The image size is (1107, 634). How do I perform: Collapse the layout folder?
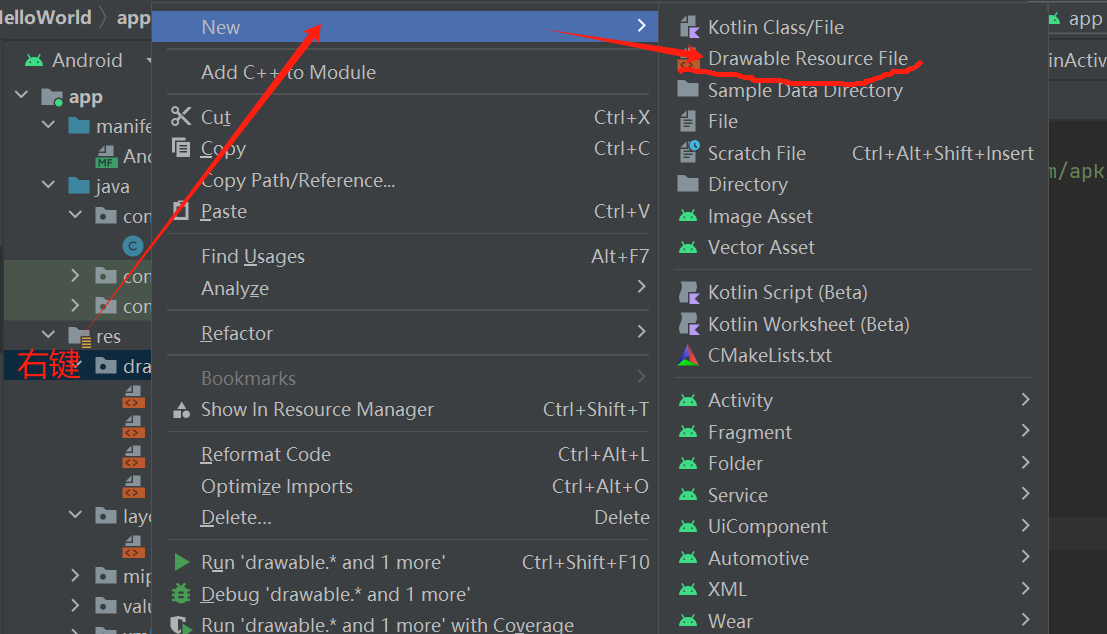(x=76, y=515)
